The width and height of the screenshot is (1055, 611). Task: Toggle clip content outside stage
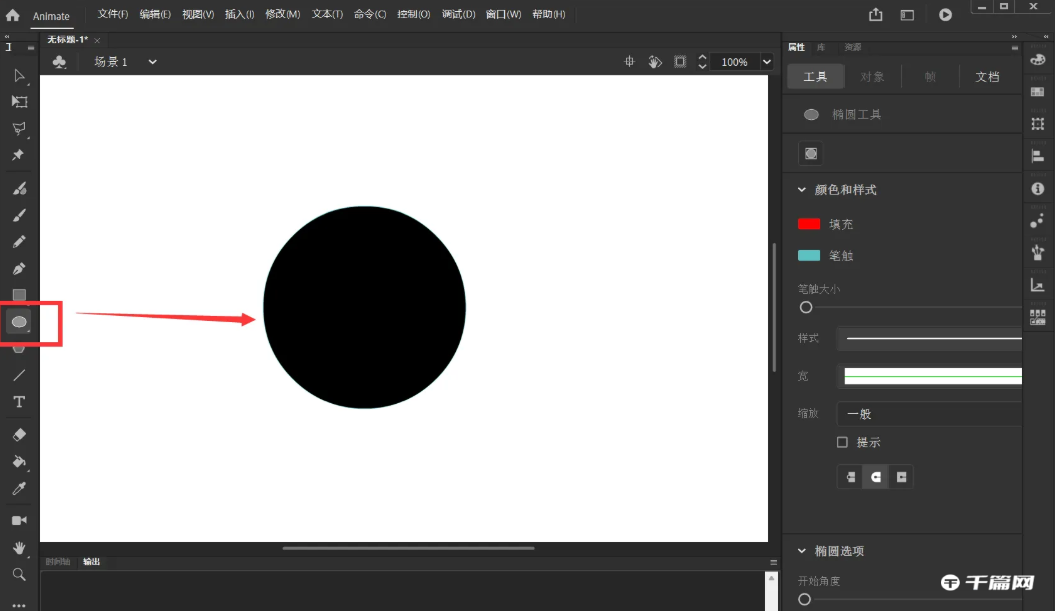pos(680,62)
